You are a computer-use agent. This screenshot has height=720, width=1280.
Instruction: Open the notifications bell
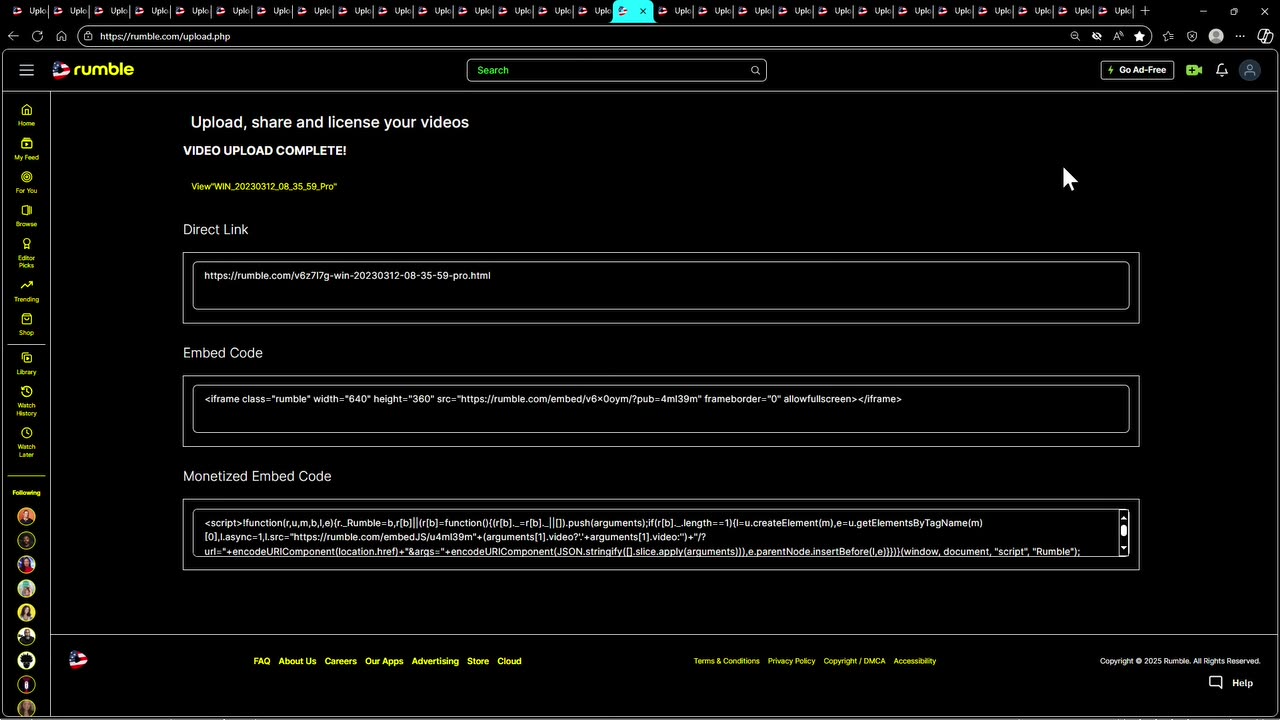pyautogui.click(x=1222, y=70)
